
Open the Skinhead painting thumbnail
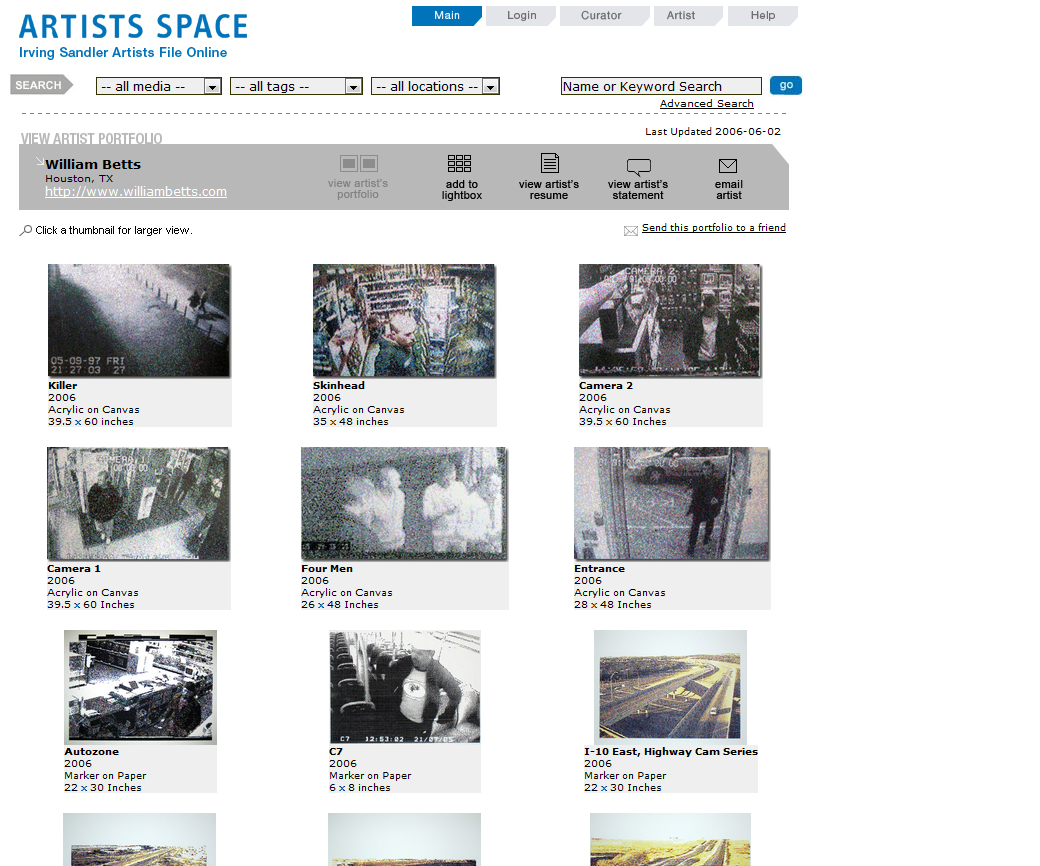404,321
